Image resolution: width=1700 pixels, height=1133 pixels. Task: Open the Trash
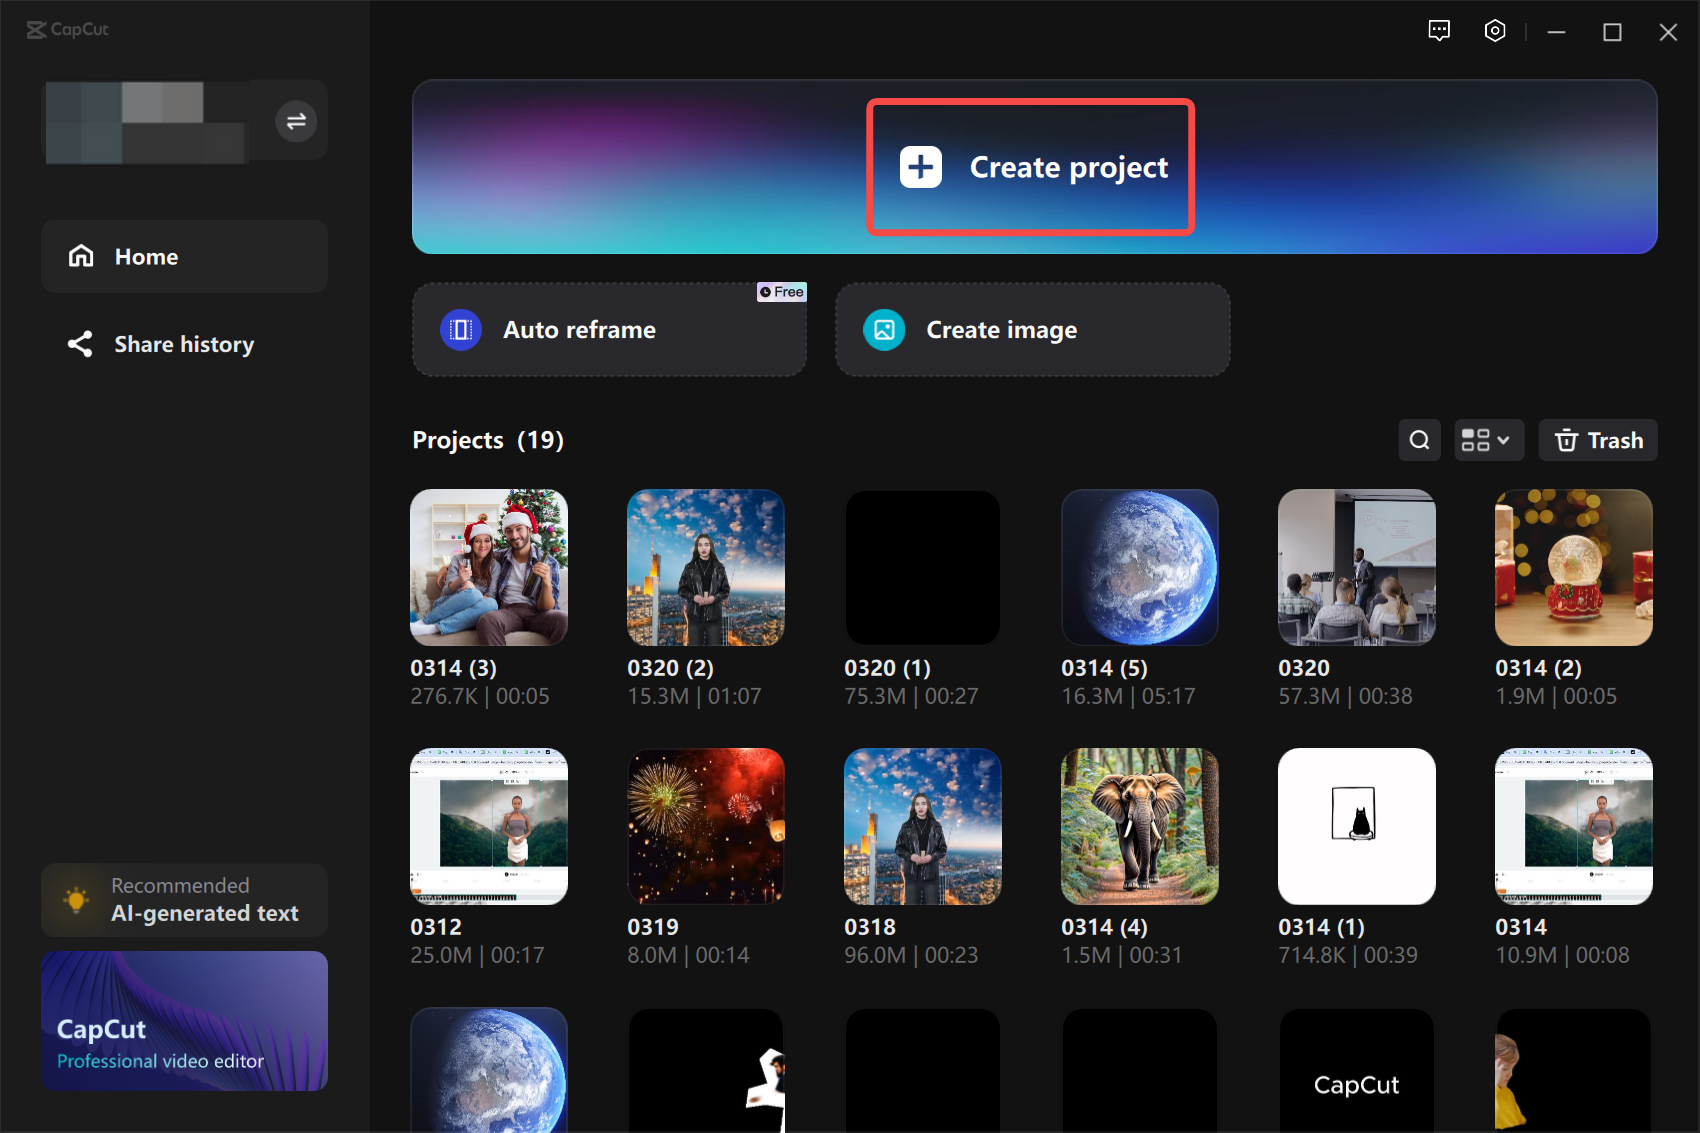[x=1597, y=440]
